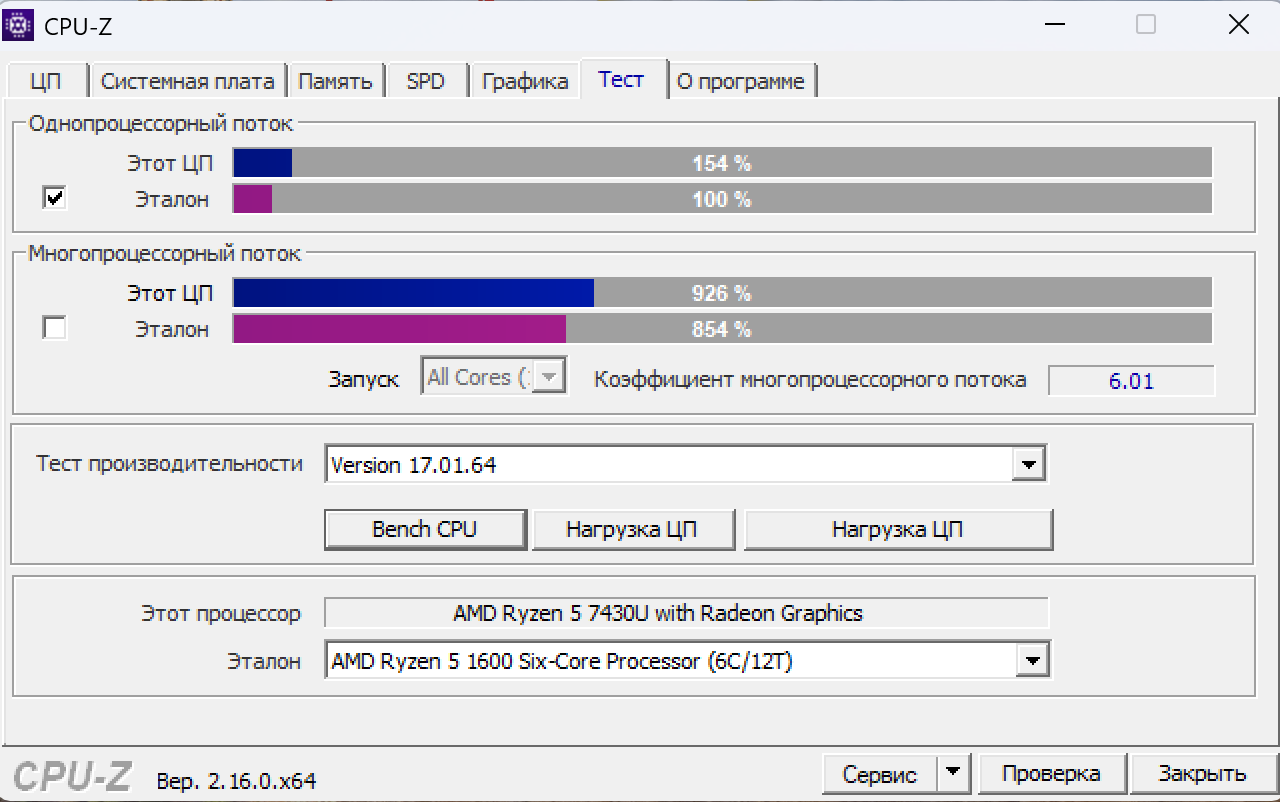This screenshot has width=1280, height=802.
Task: Click the AMD Ryzen 5 7430U processor field
Action: pos(687,613)
